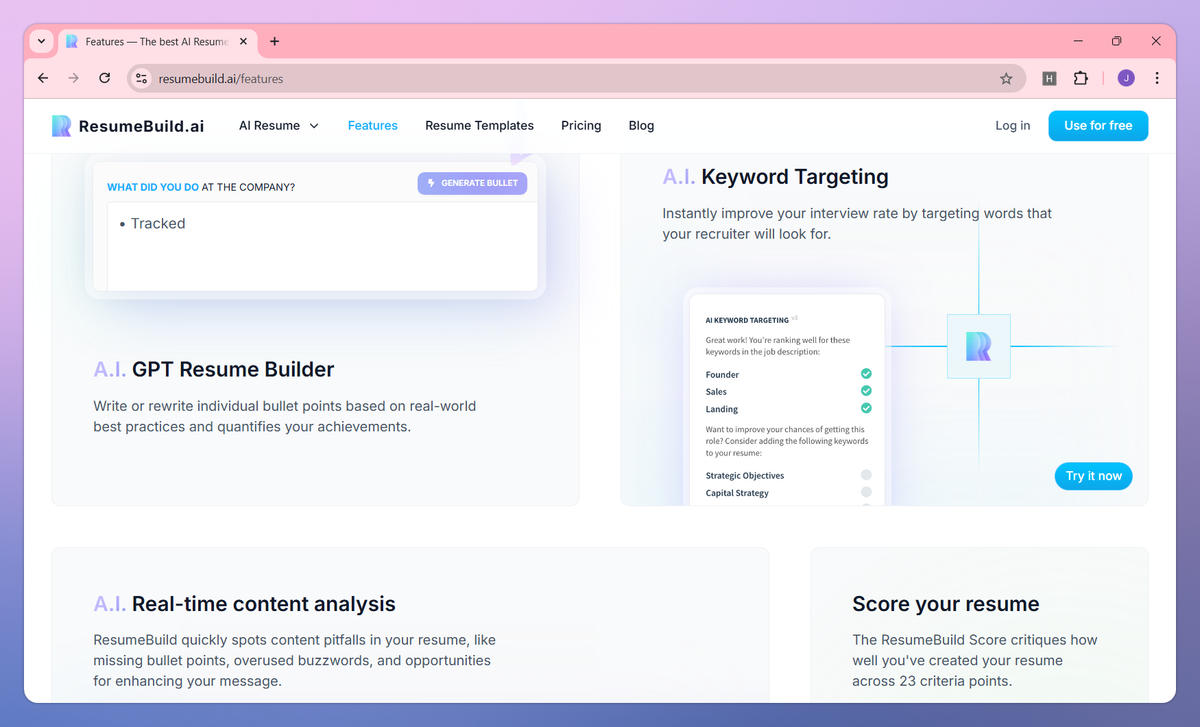Bookmark this page with the star icon

(x=1006, y=78)
